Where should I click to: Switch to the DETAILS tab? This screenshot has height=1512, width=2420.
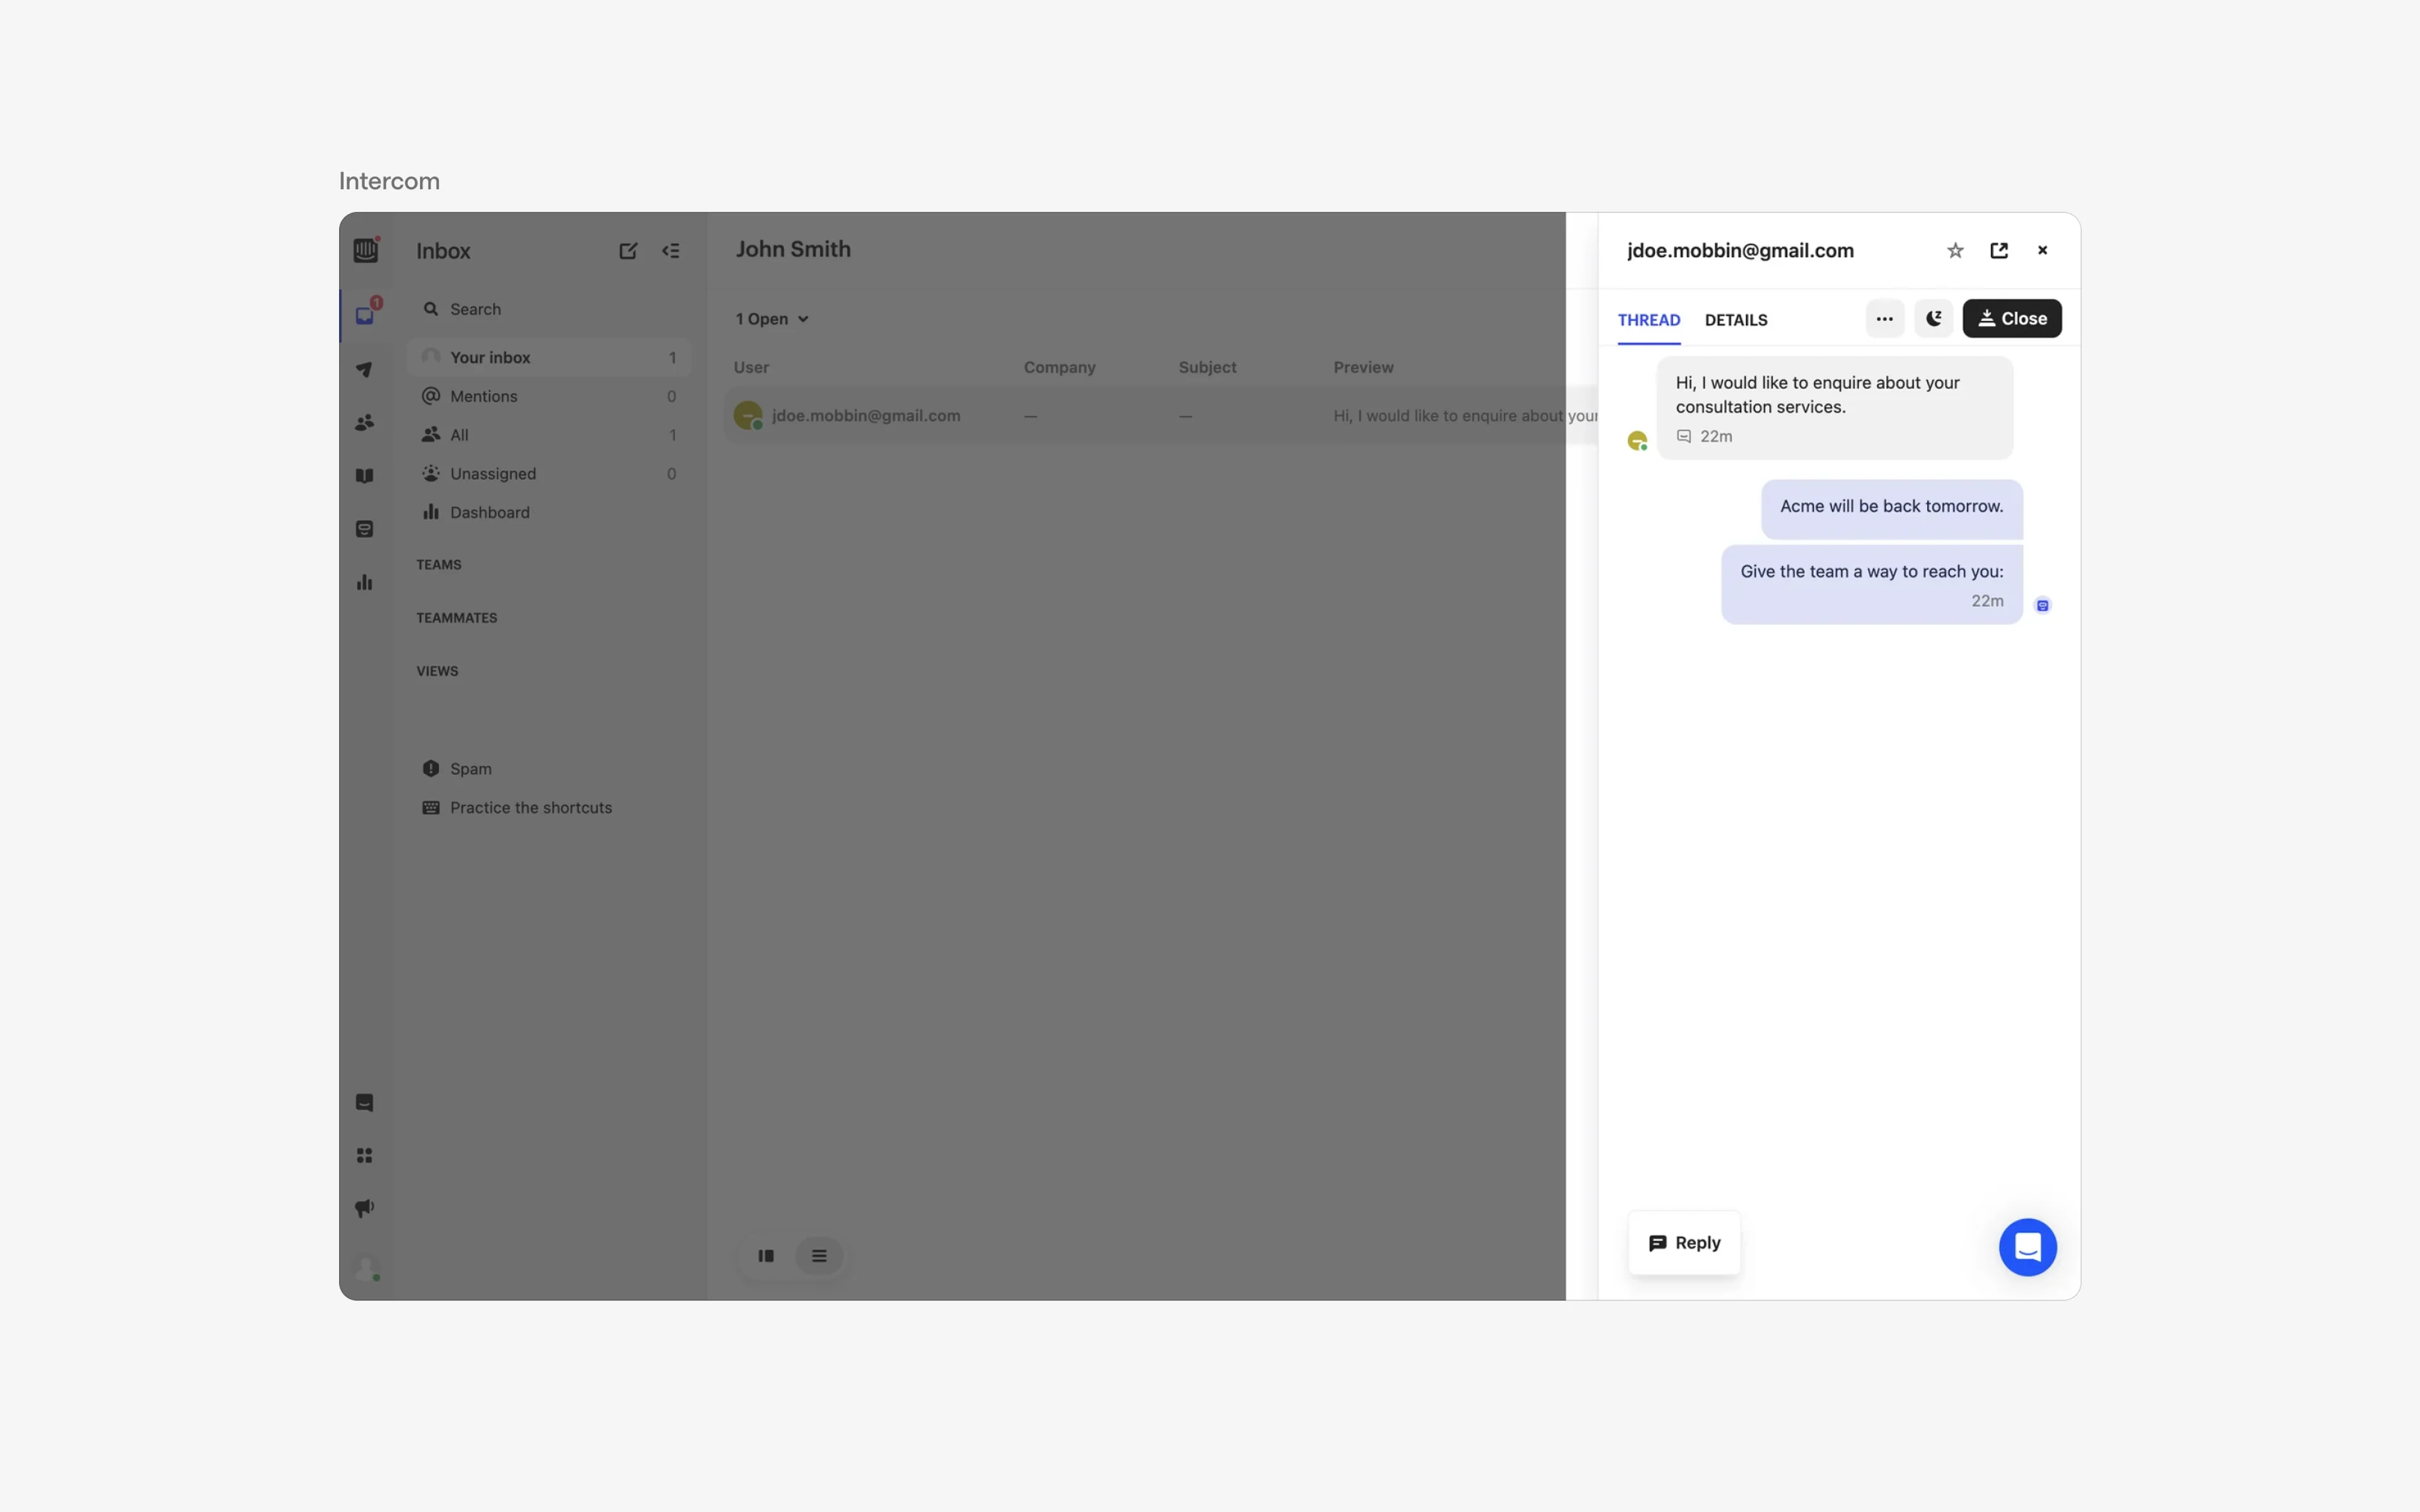click(x=1734, y=320)
